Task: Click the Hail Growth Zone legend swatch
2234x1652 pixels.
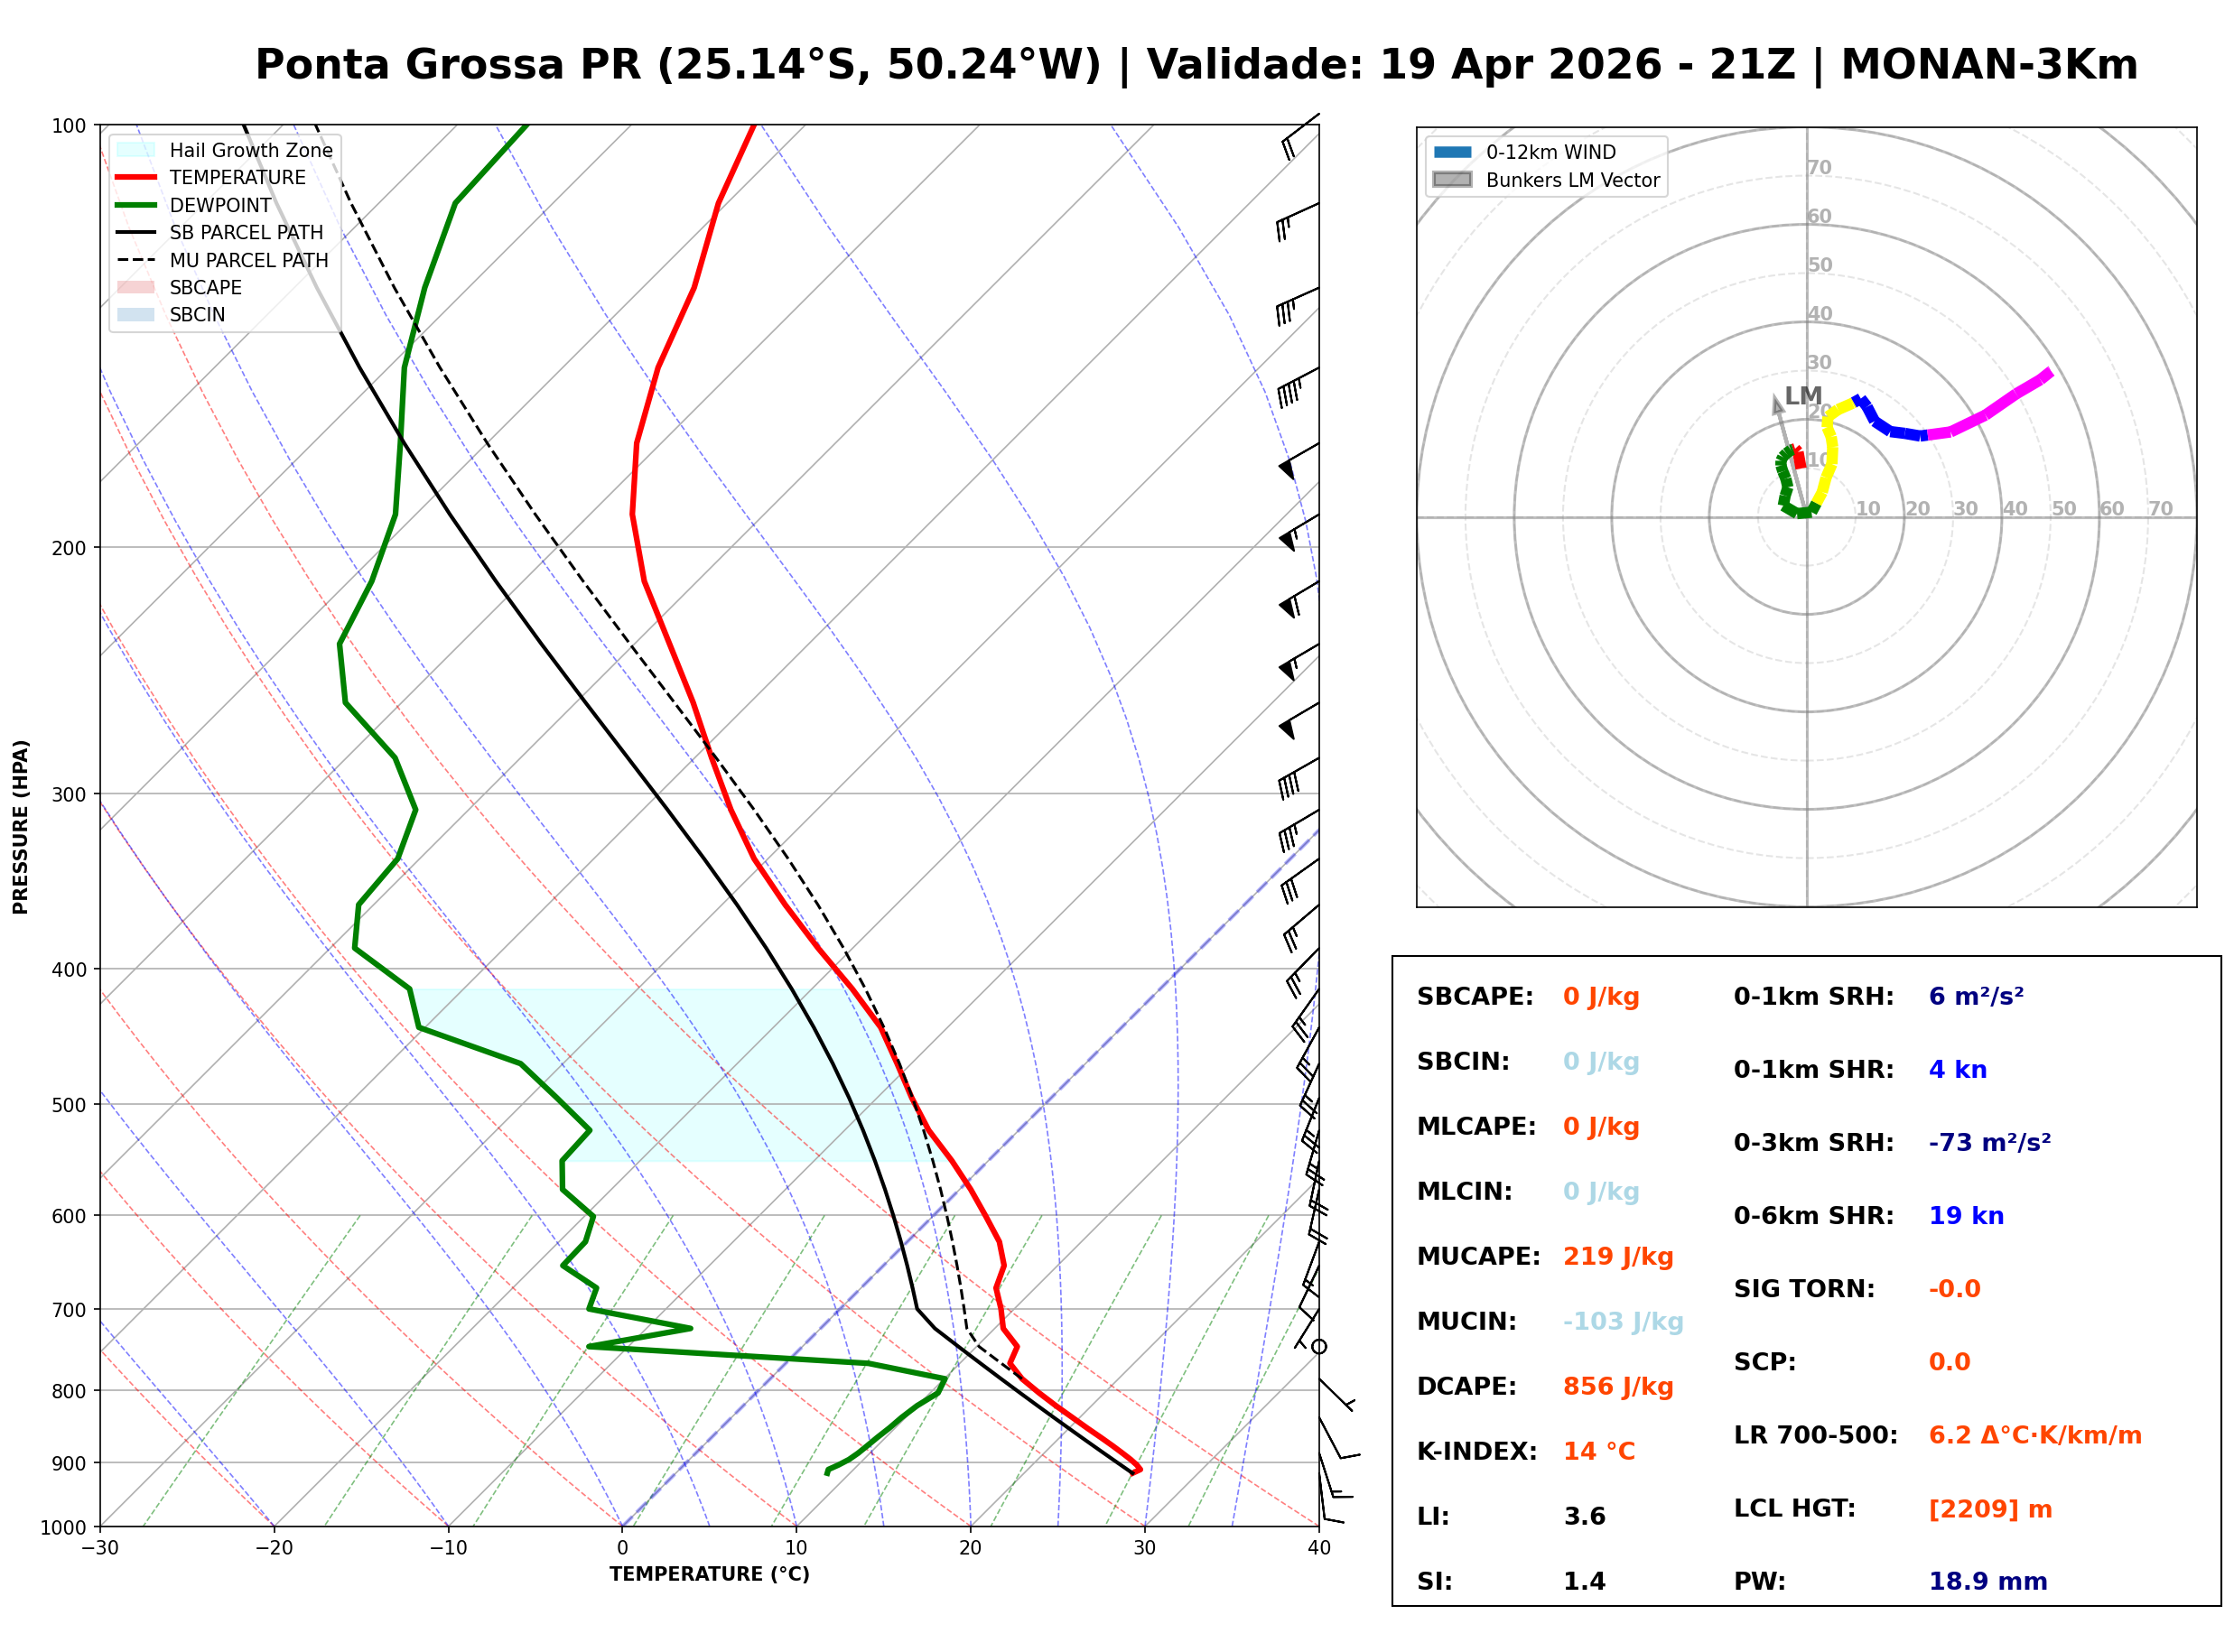Action: [136, 150]
